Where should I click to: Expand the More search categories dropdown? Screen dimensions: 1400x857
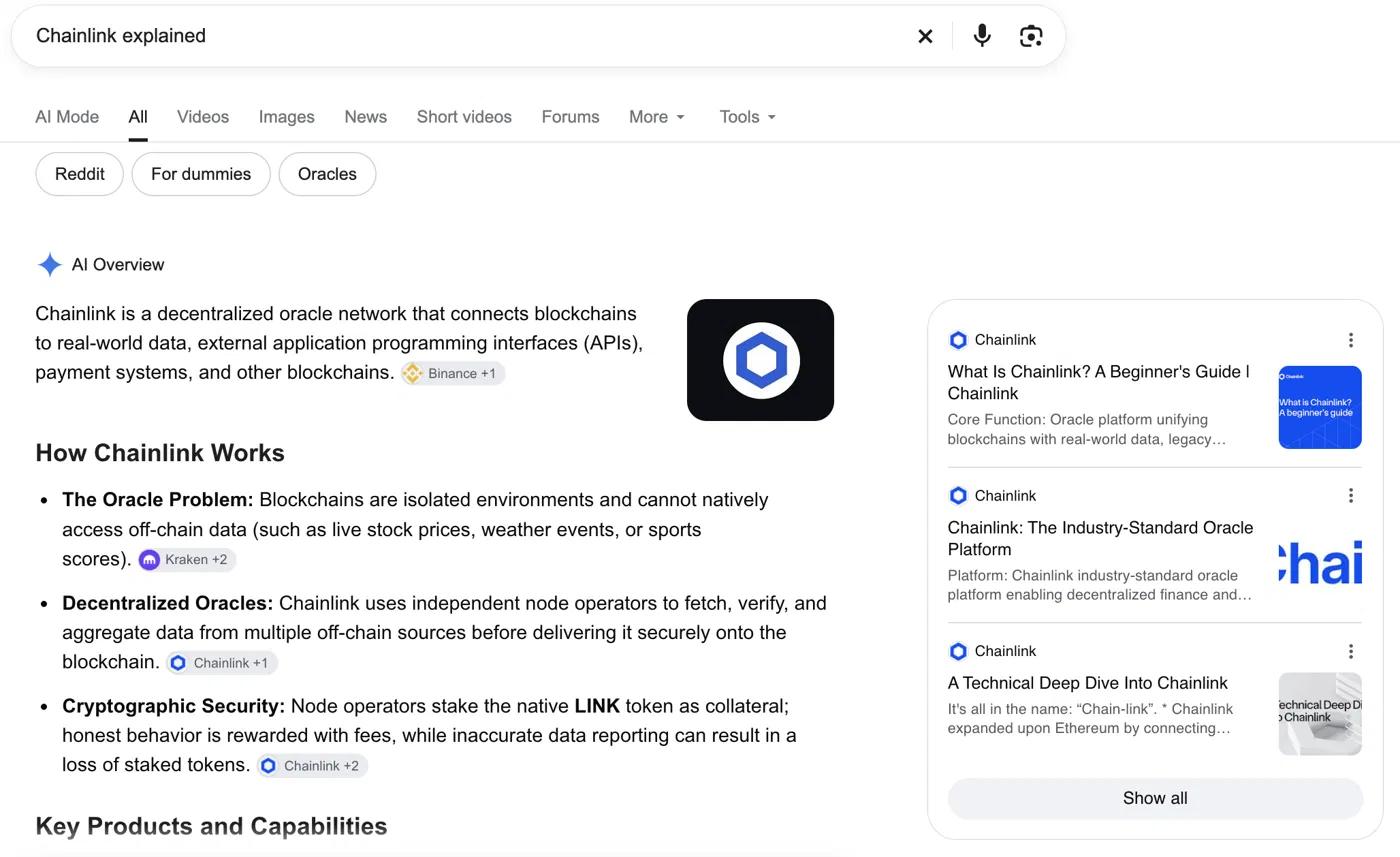click(657, 117)
